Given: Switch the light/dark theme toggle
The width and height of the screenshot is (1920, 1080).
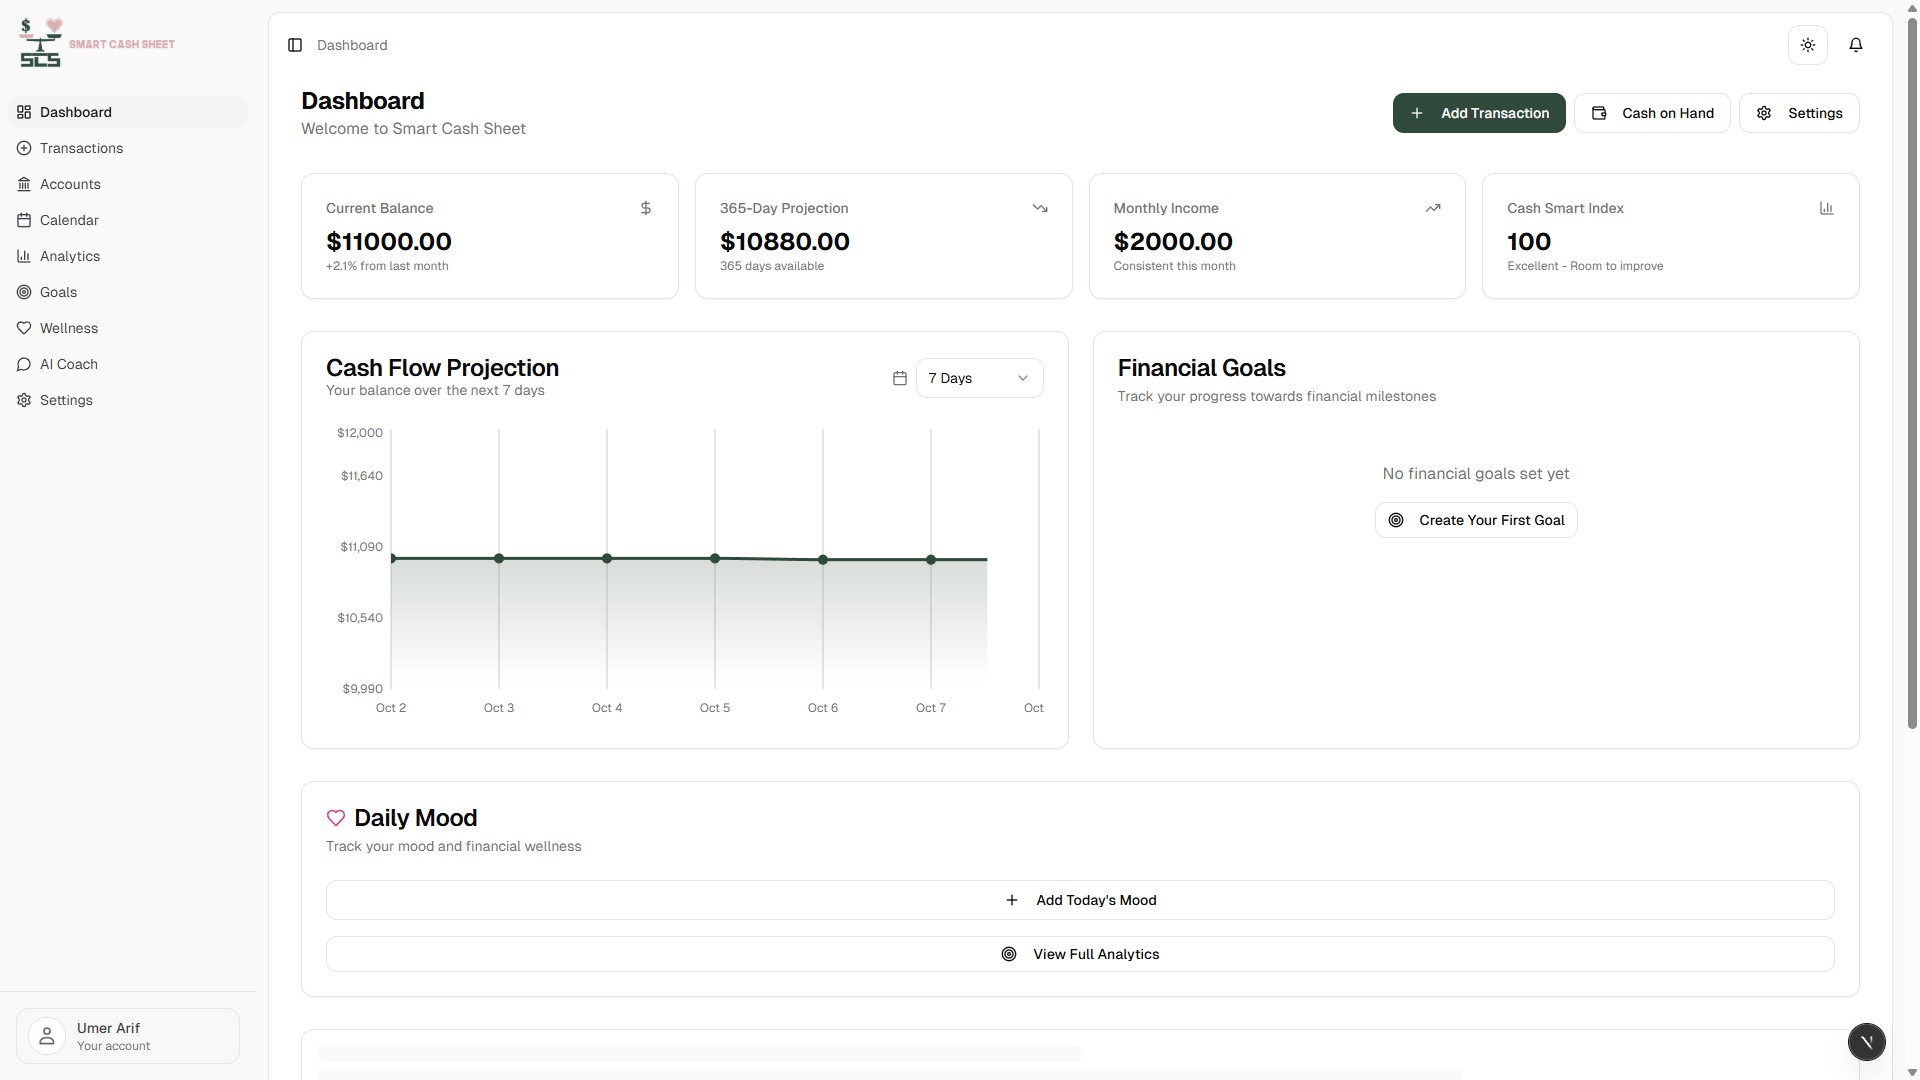Looking at the screenshot, I should click(x=1807, y=45).
